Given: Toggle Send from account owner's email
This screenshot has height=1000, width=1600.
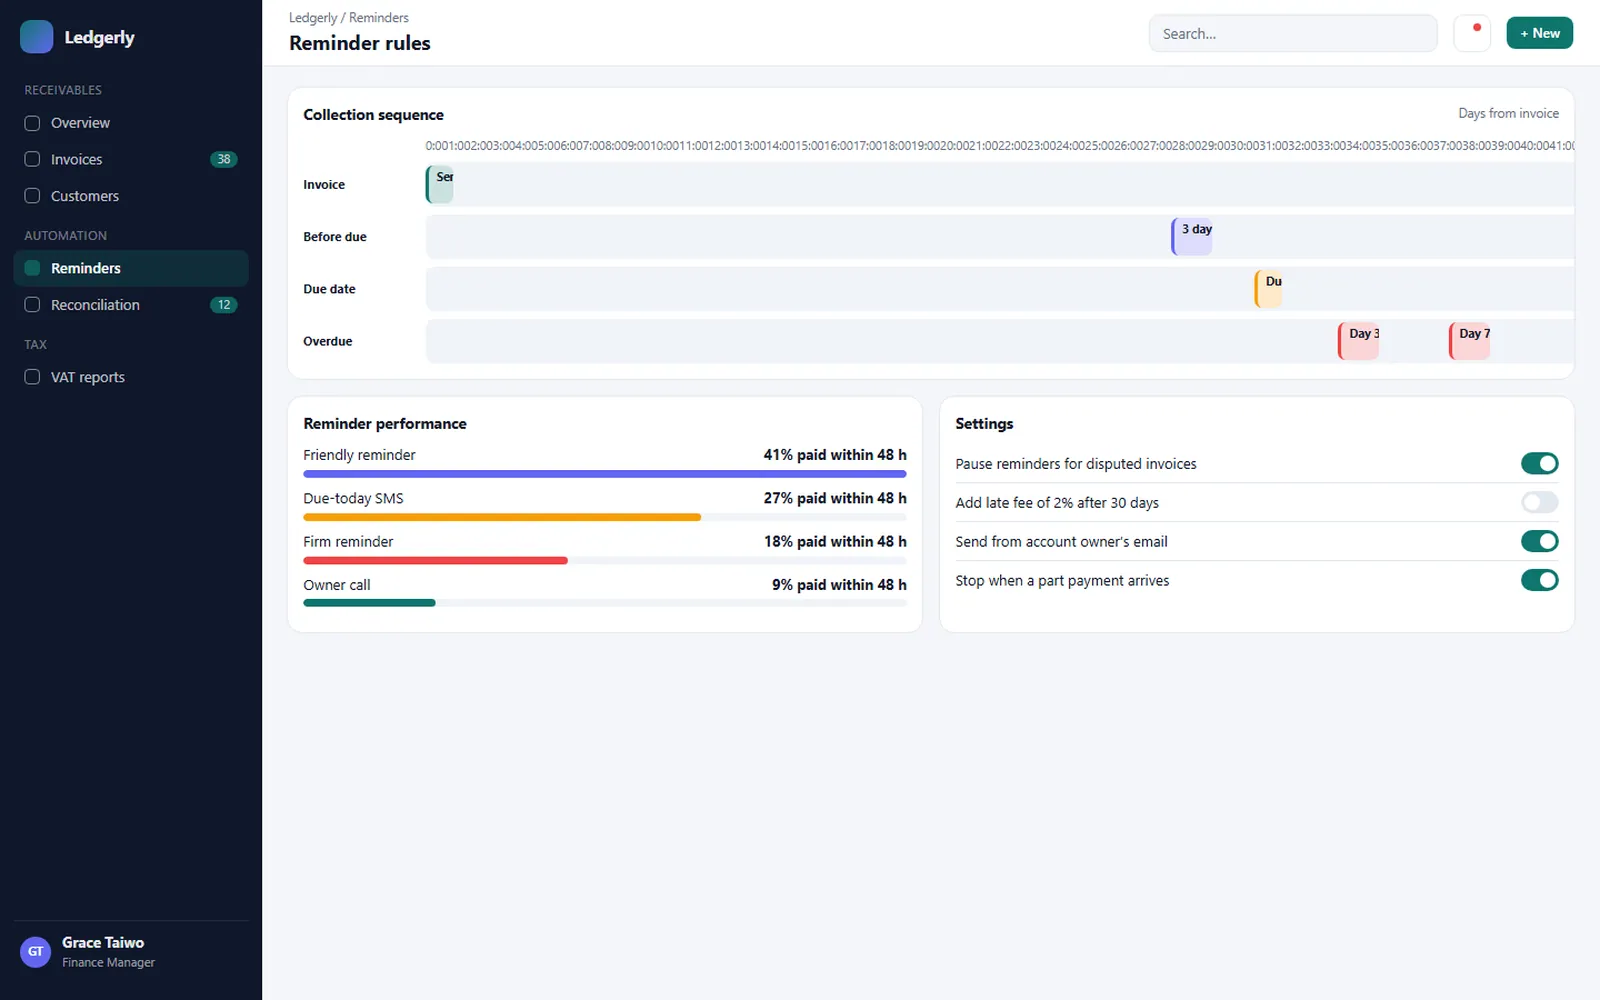Looking at the screenshot, I should pos(1540,541).
